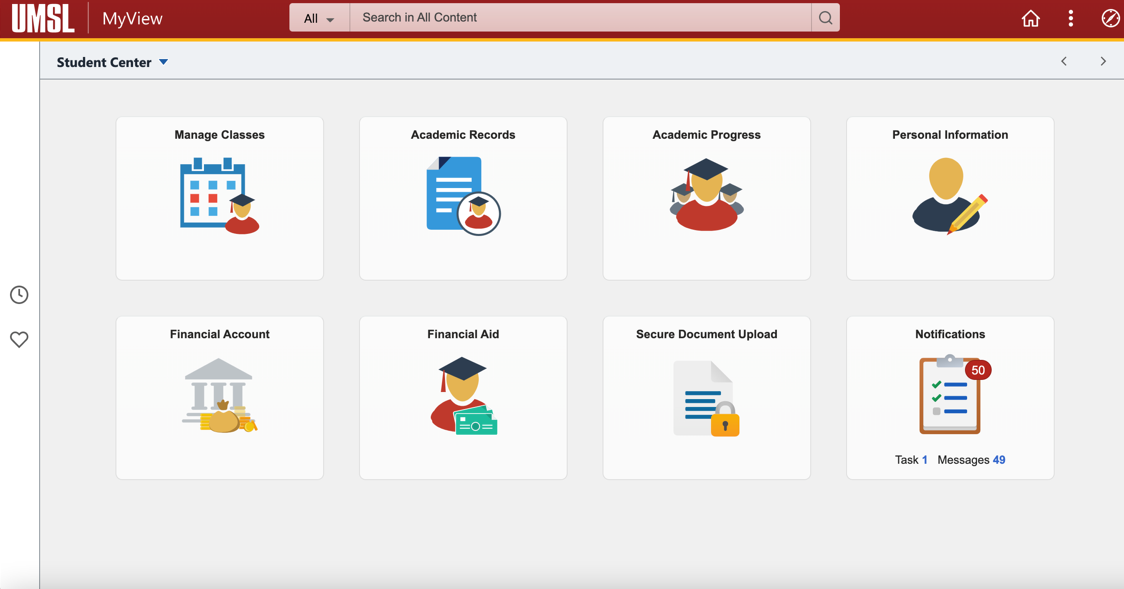Viewport: 1124px width, 589px height.
Task: Open the All search category dropdown
Action: (319, 18)
